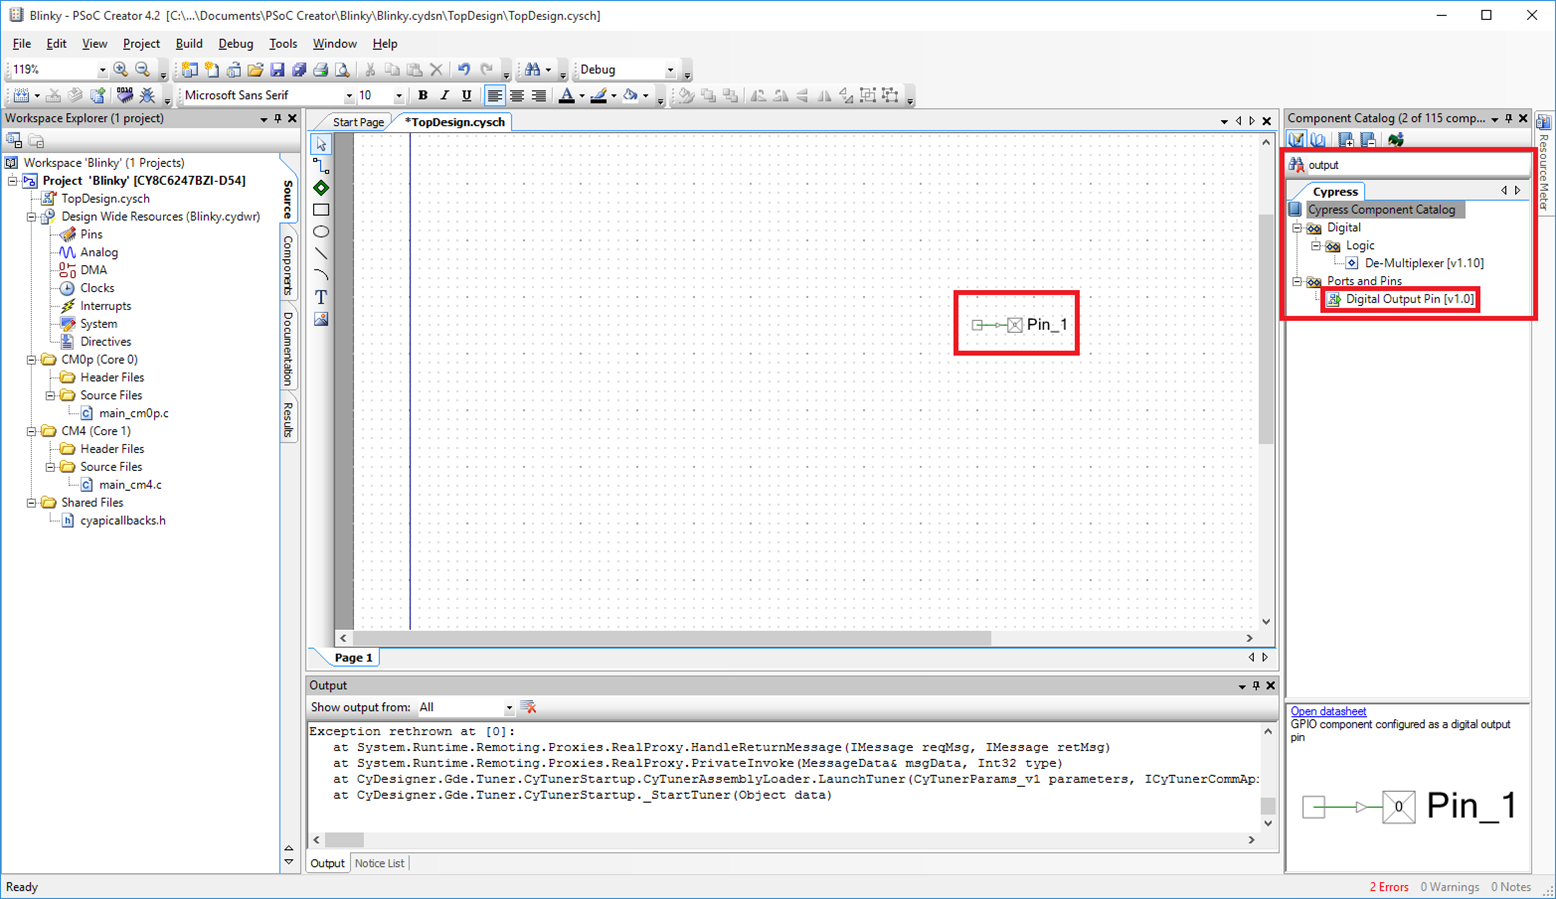The height and width of the screenshot is (899, 1556).
Task: Open the Components side tab in Workspace Explorer
Action: 288,264
